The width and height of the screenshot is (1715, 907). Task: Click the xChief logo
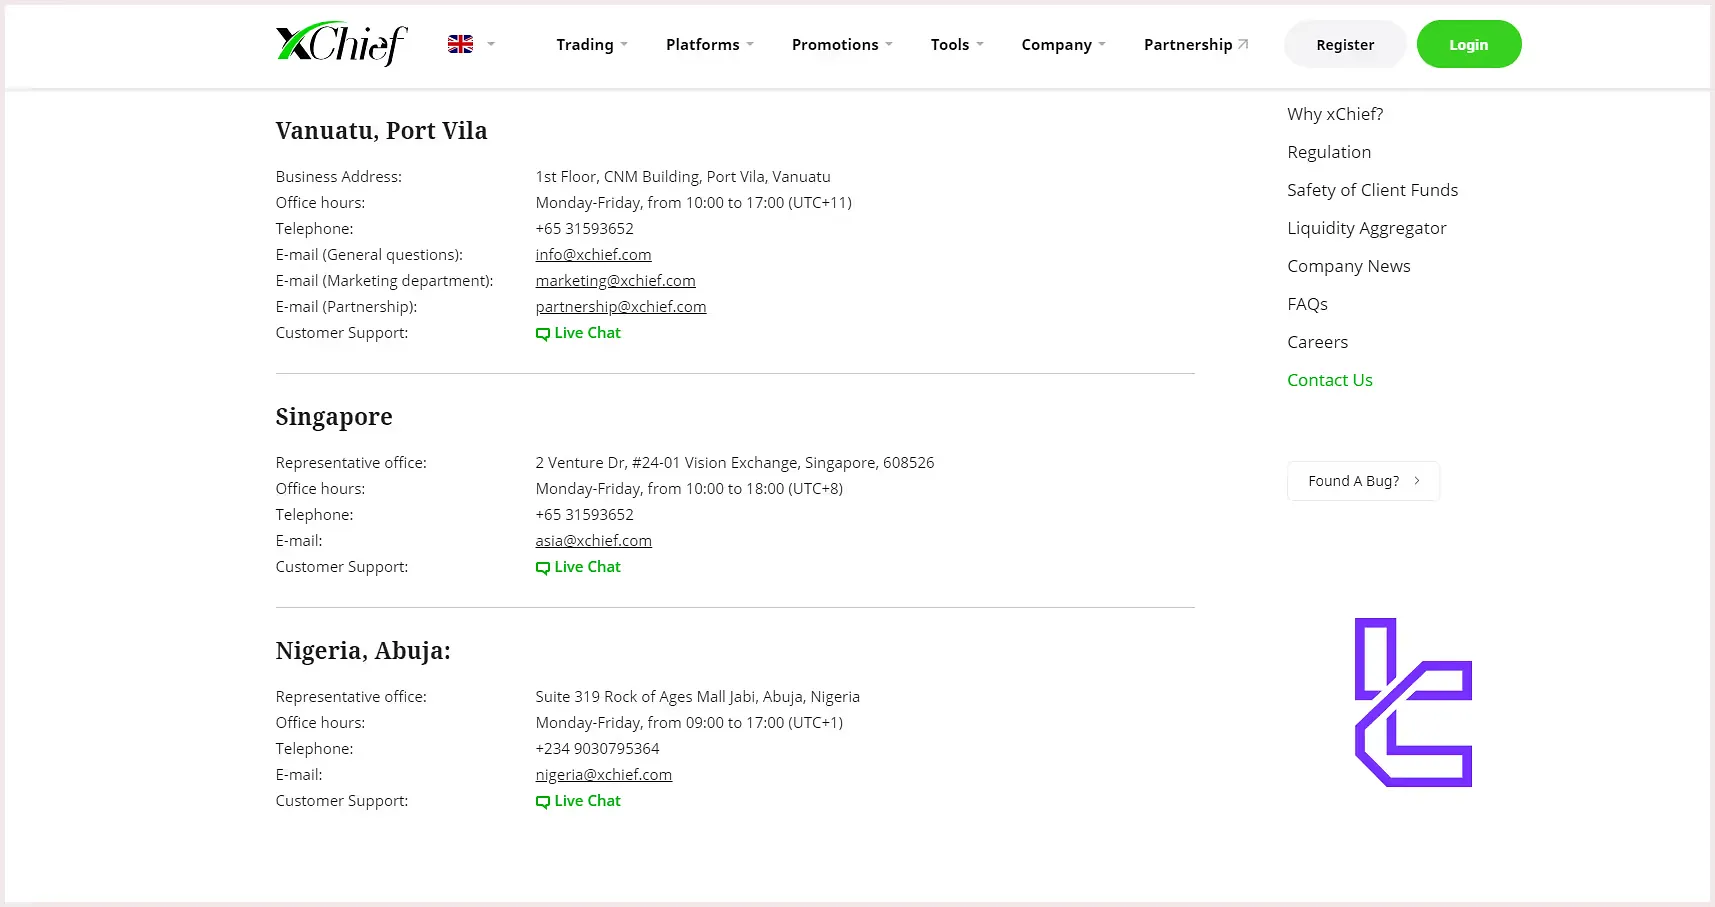tap(342, 44)
